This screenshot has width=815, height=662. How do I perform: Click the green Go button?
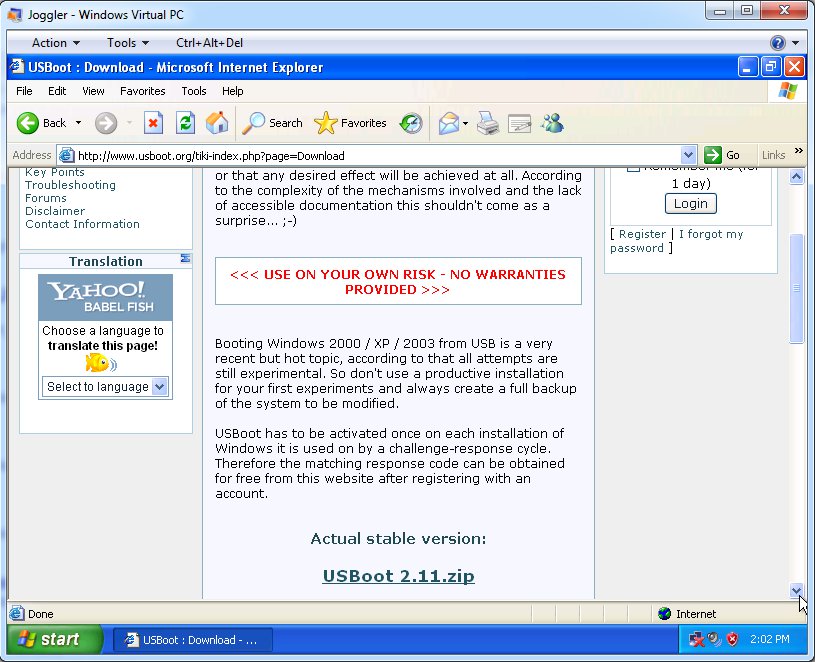click(x=721, y=155)
